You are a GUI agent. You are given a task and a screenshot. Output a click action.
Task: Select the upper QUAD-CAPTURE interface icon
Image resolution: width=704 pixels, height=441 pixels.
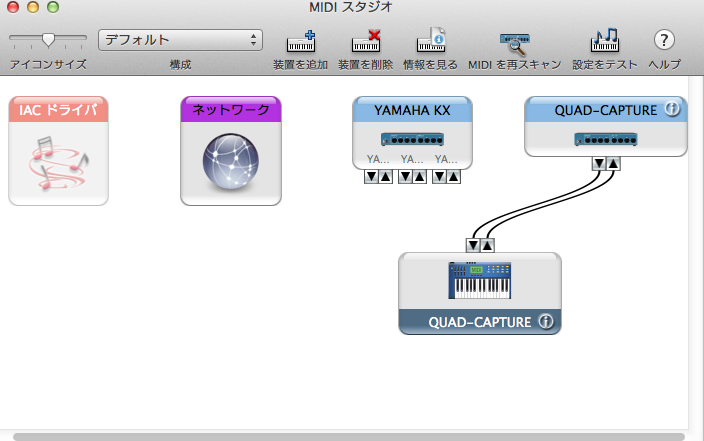coord(606,139)
